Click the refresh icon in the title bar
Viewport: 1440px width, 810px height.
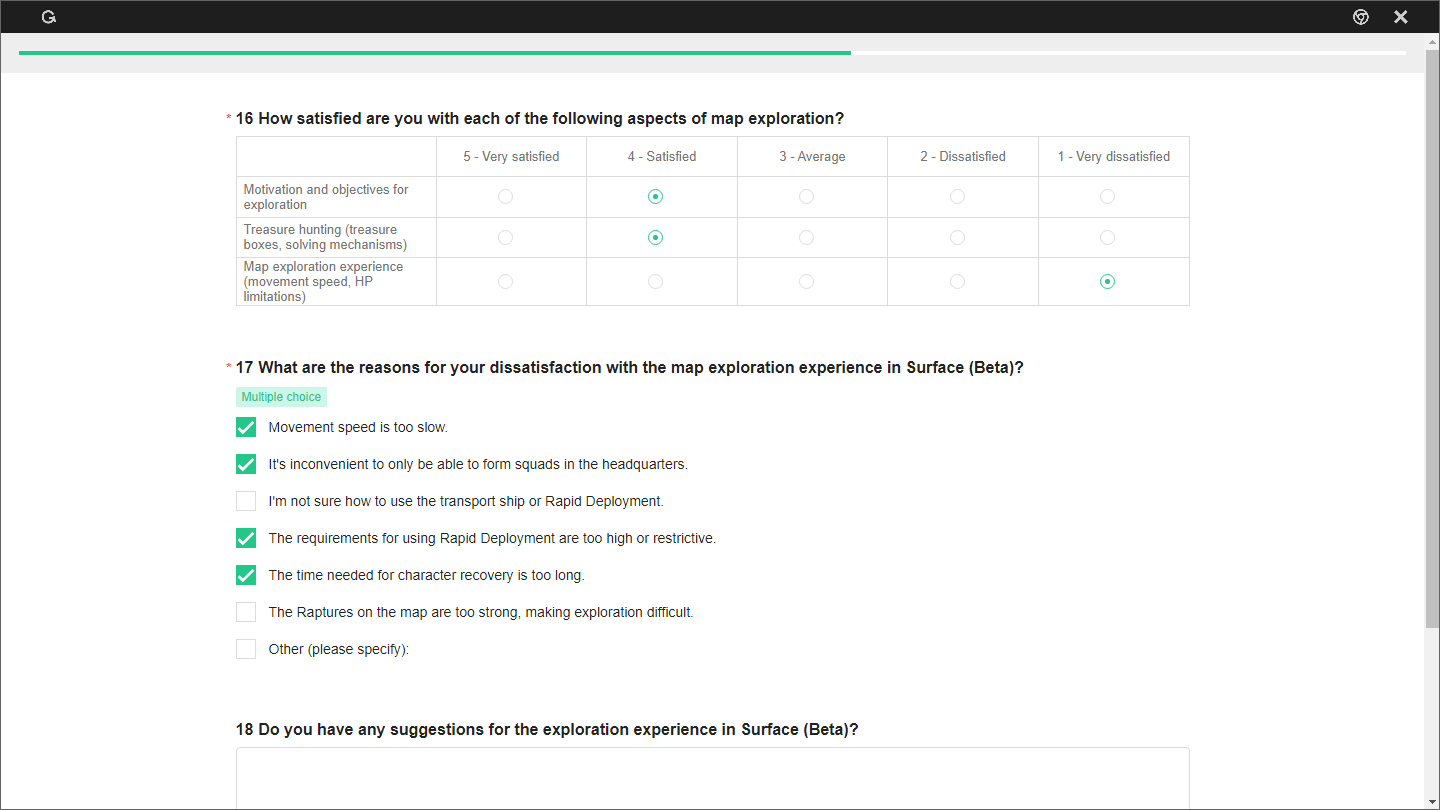[48, 17]
